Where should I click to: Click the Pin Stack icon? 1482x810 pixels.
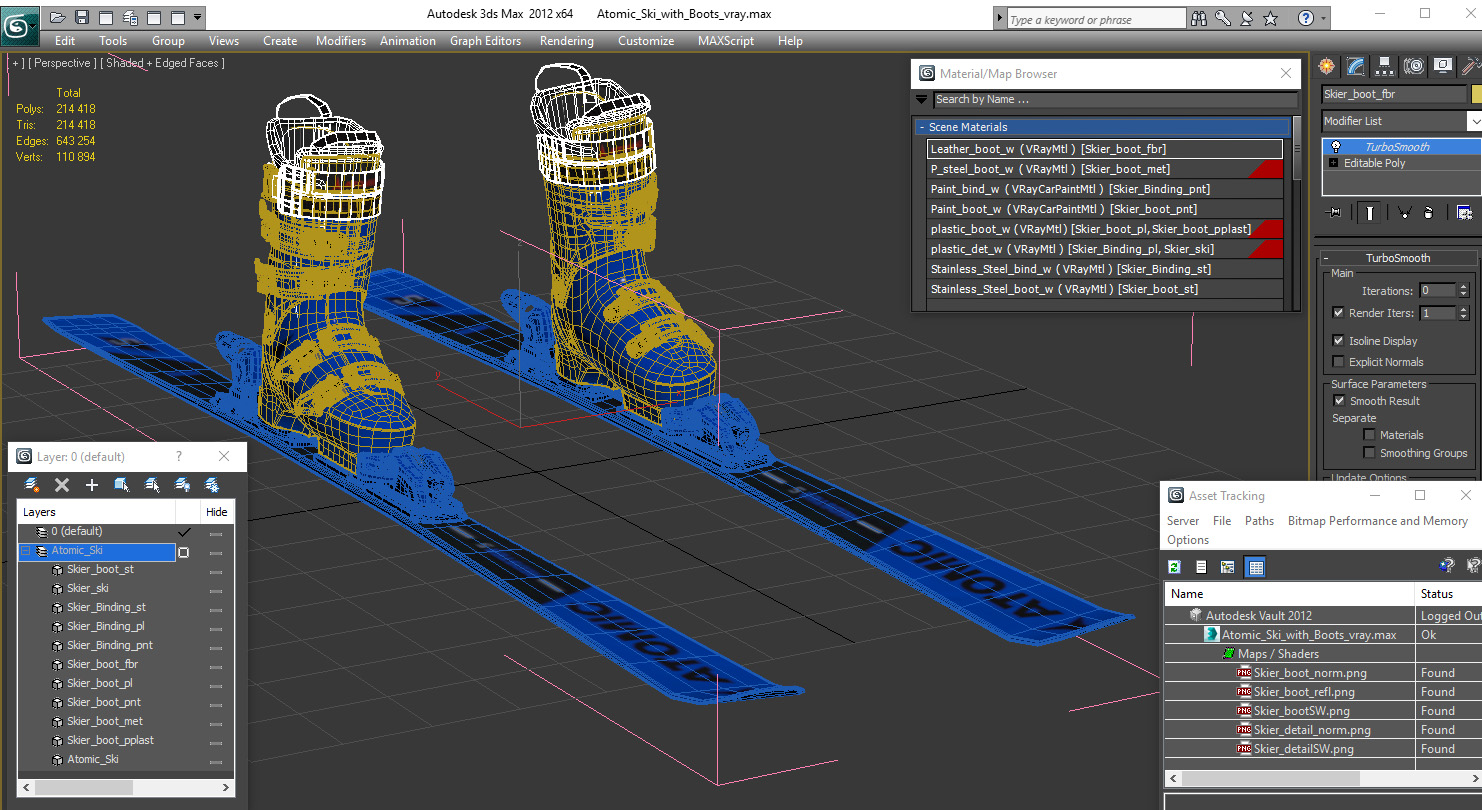1334,212
